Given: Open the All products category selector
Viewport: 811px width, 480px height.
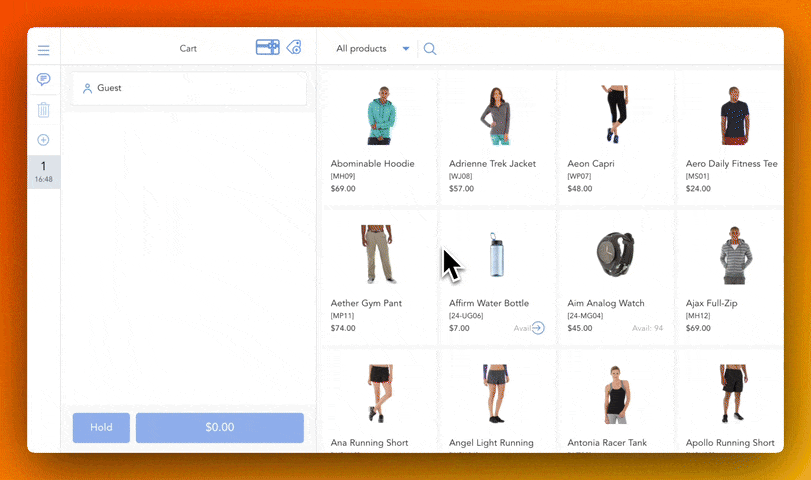Looking at the screenshot, I should tap(362, 48).
